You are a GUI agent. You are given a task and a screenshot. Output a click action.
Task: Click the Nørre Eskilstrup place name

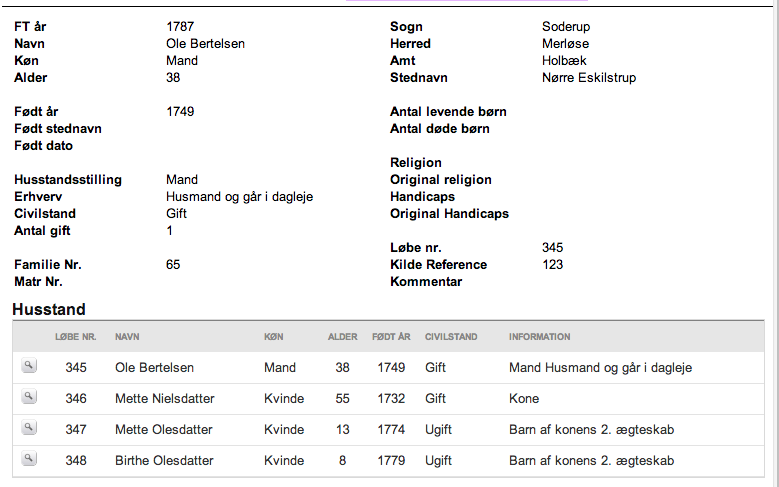click(x=589, y=78)
